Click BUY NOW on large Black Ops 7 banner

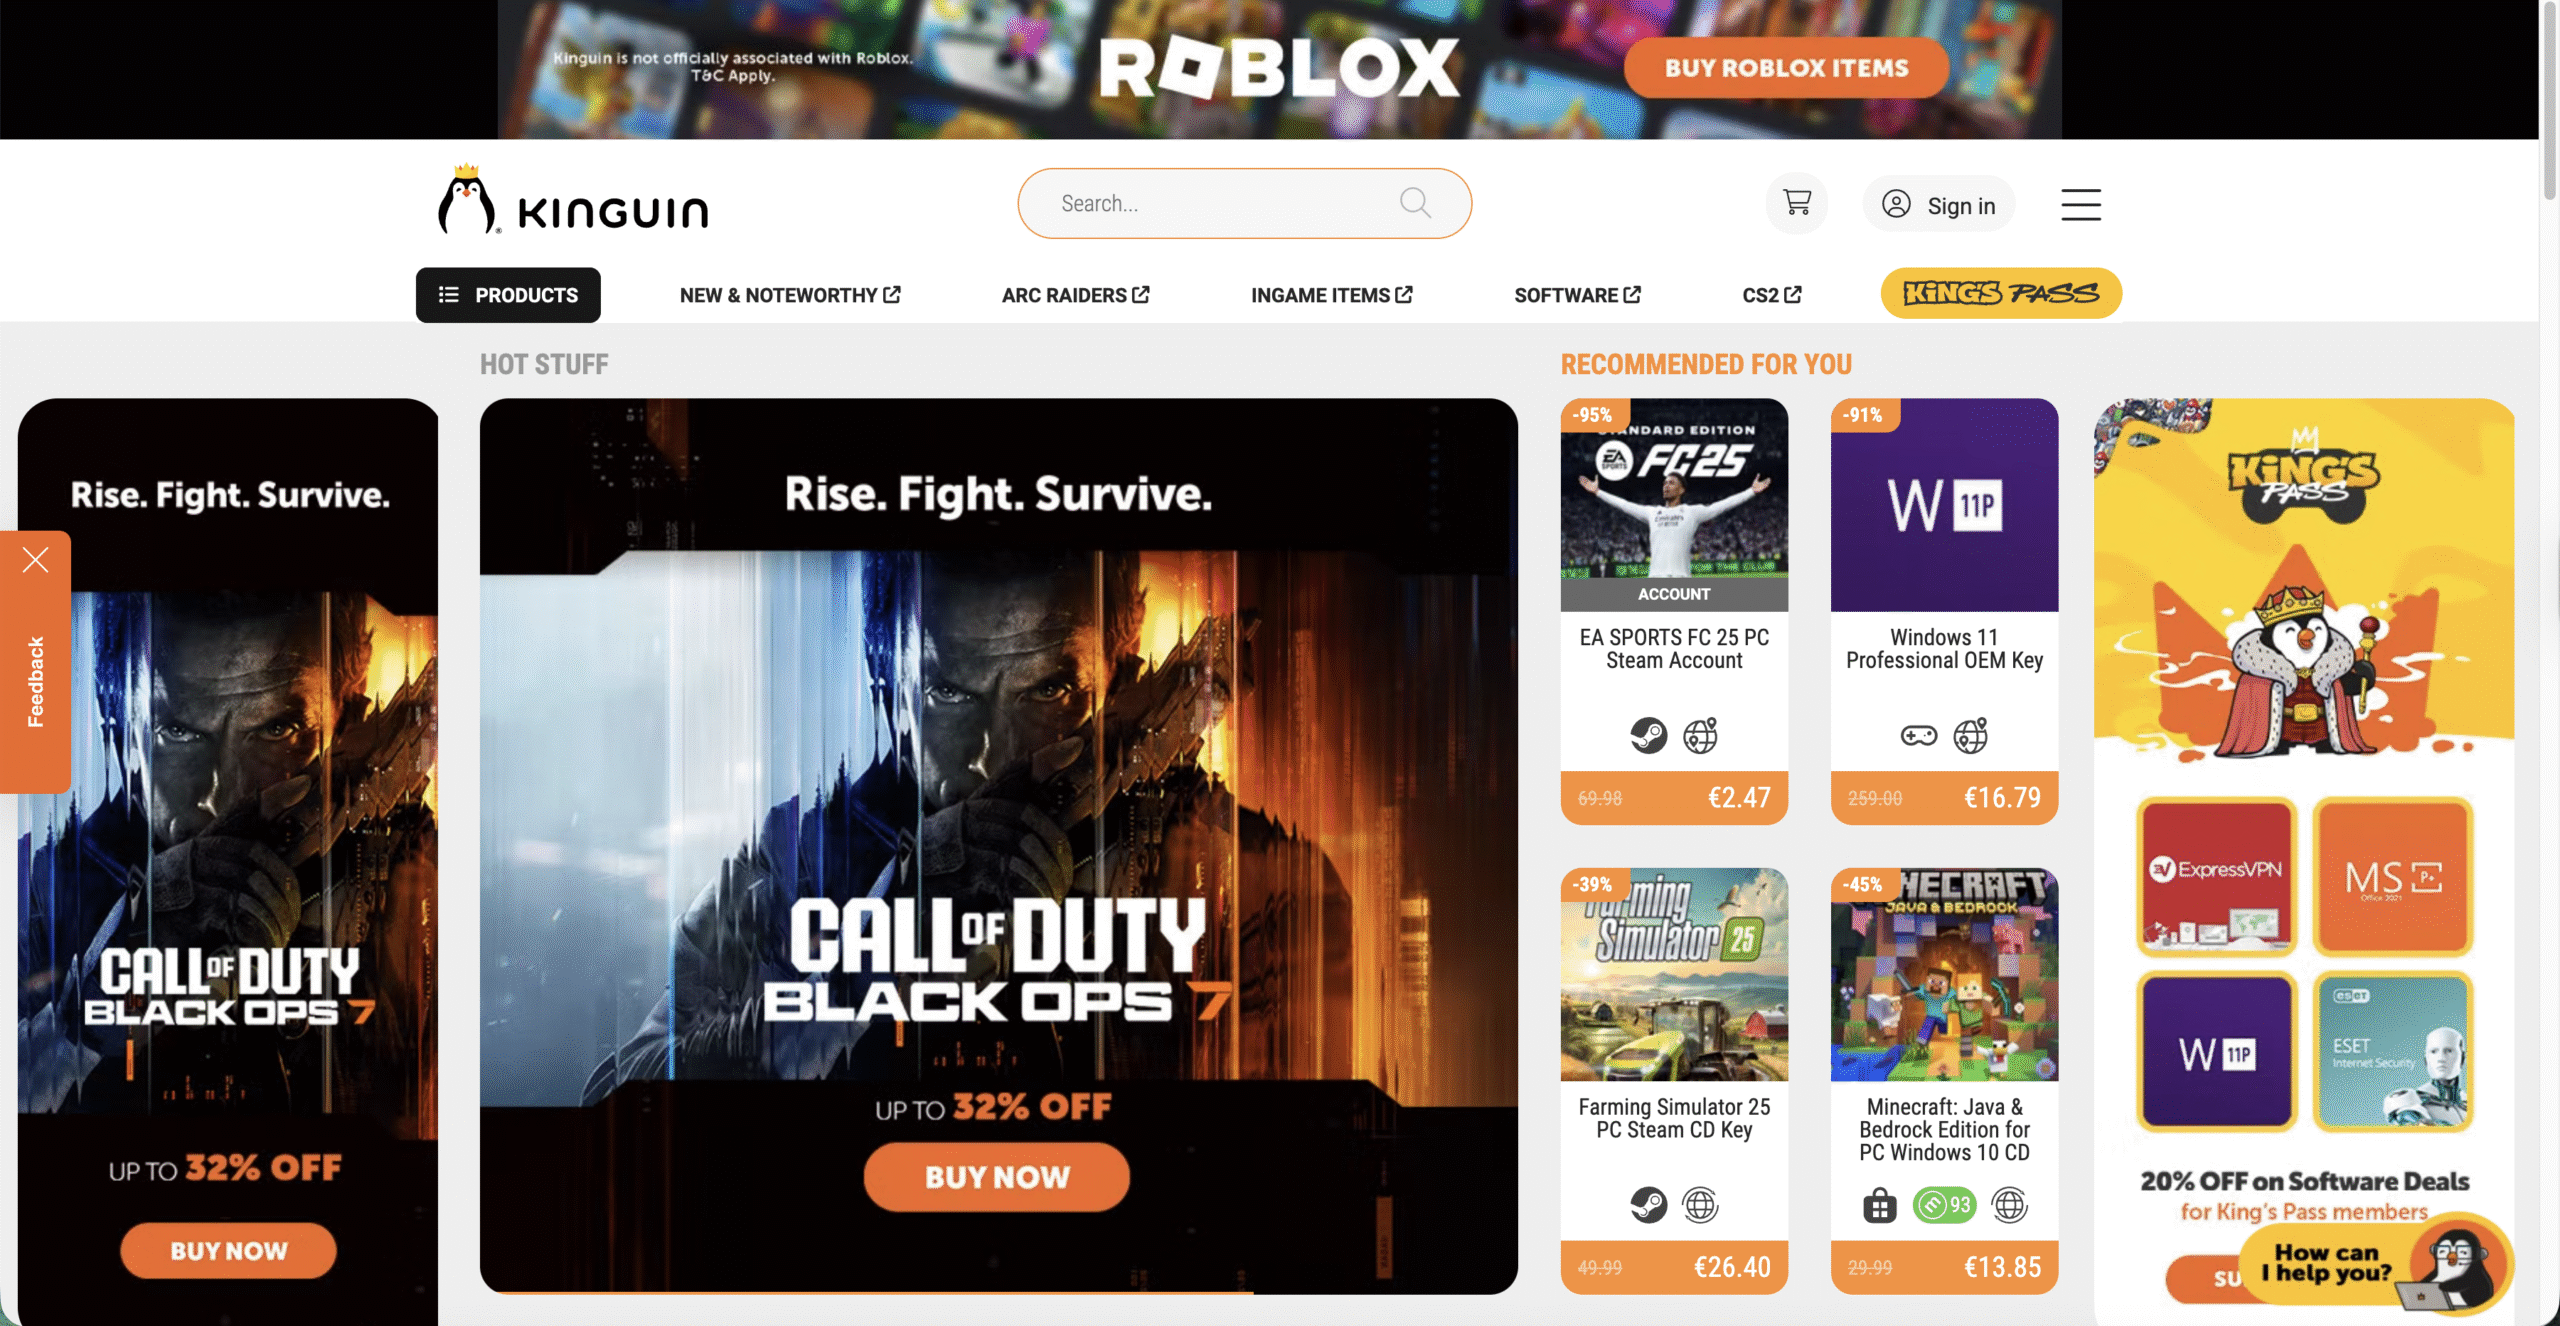coord(997,1177)
